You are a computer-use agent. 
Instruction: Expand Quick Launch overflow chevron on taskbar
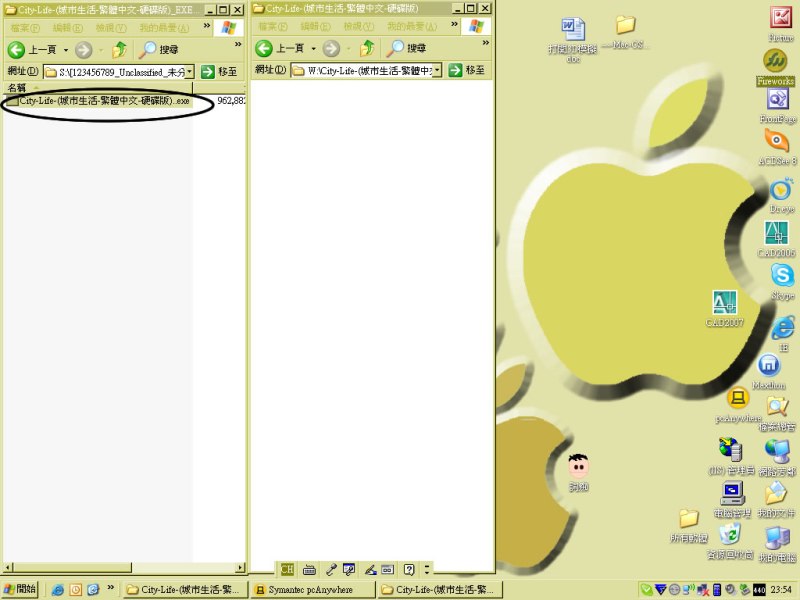coord(110,587)
